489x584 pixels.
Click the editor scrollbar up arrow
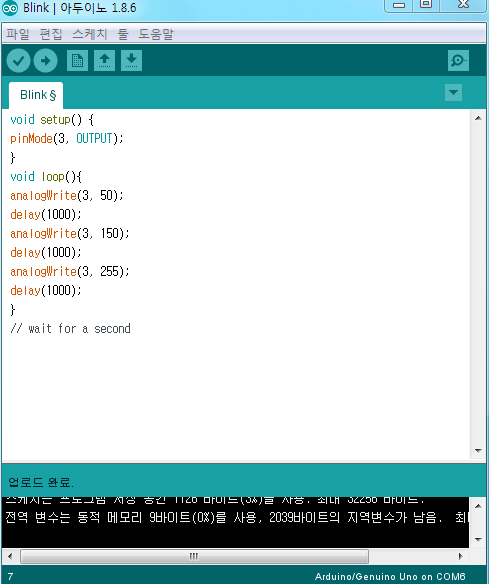(479, 118)
